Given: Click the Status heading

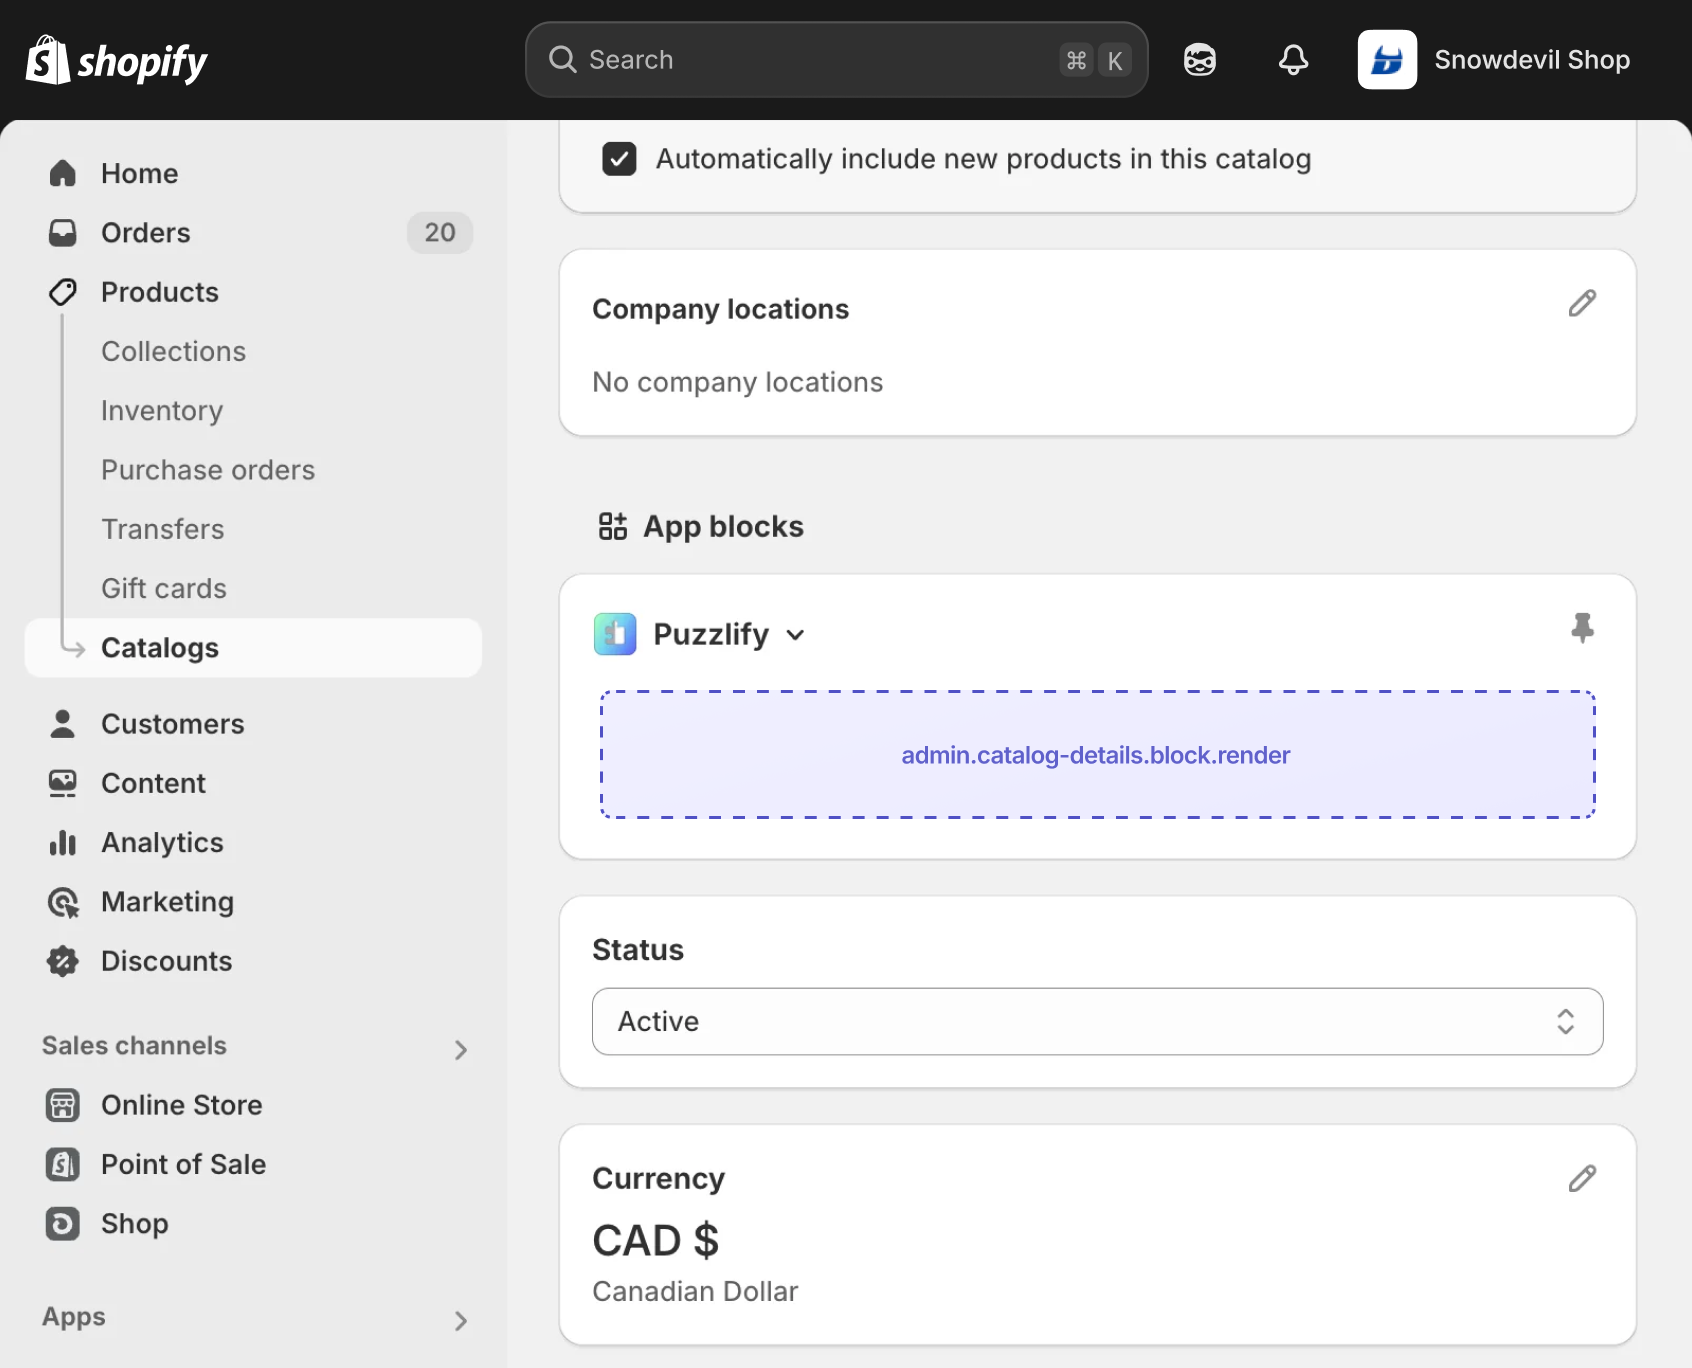Looking at the screenshot, I should pyautogui.click(x=638, y=950).
